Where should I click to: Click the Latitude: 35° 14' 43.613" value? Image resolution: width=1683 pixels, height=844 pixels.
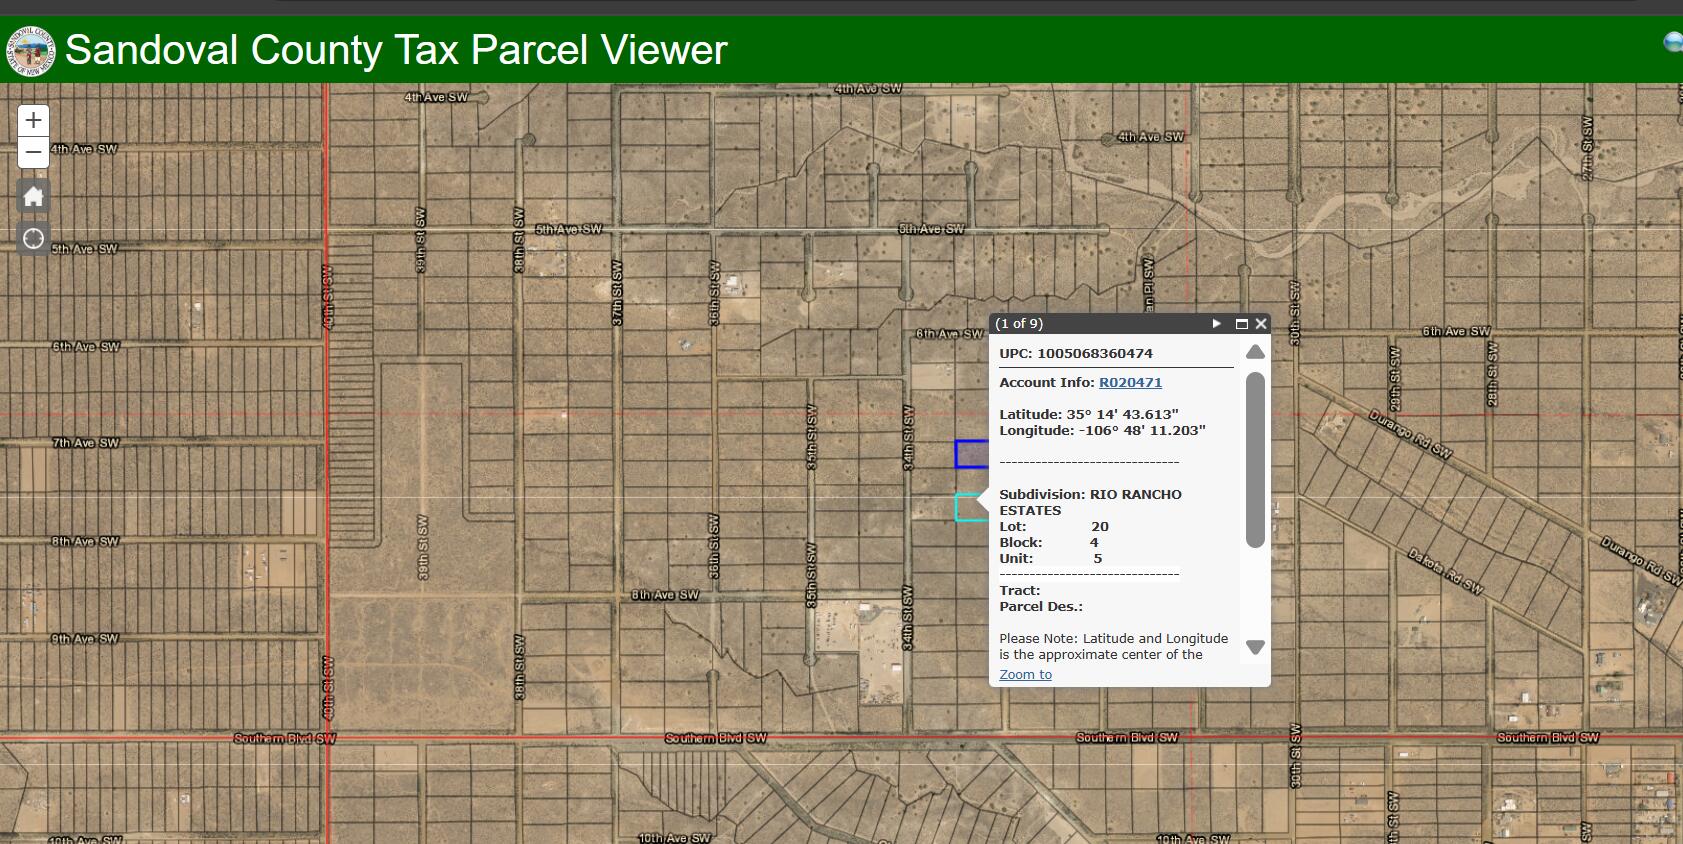coord(1089,414)
